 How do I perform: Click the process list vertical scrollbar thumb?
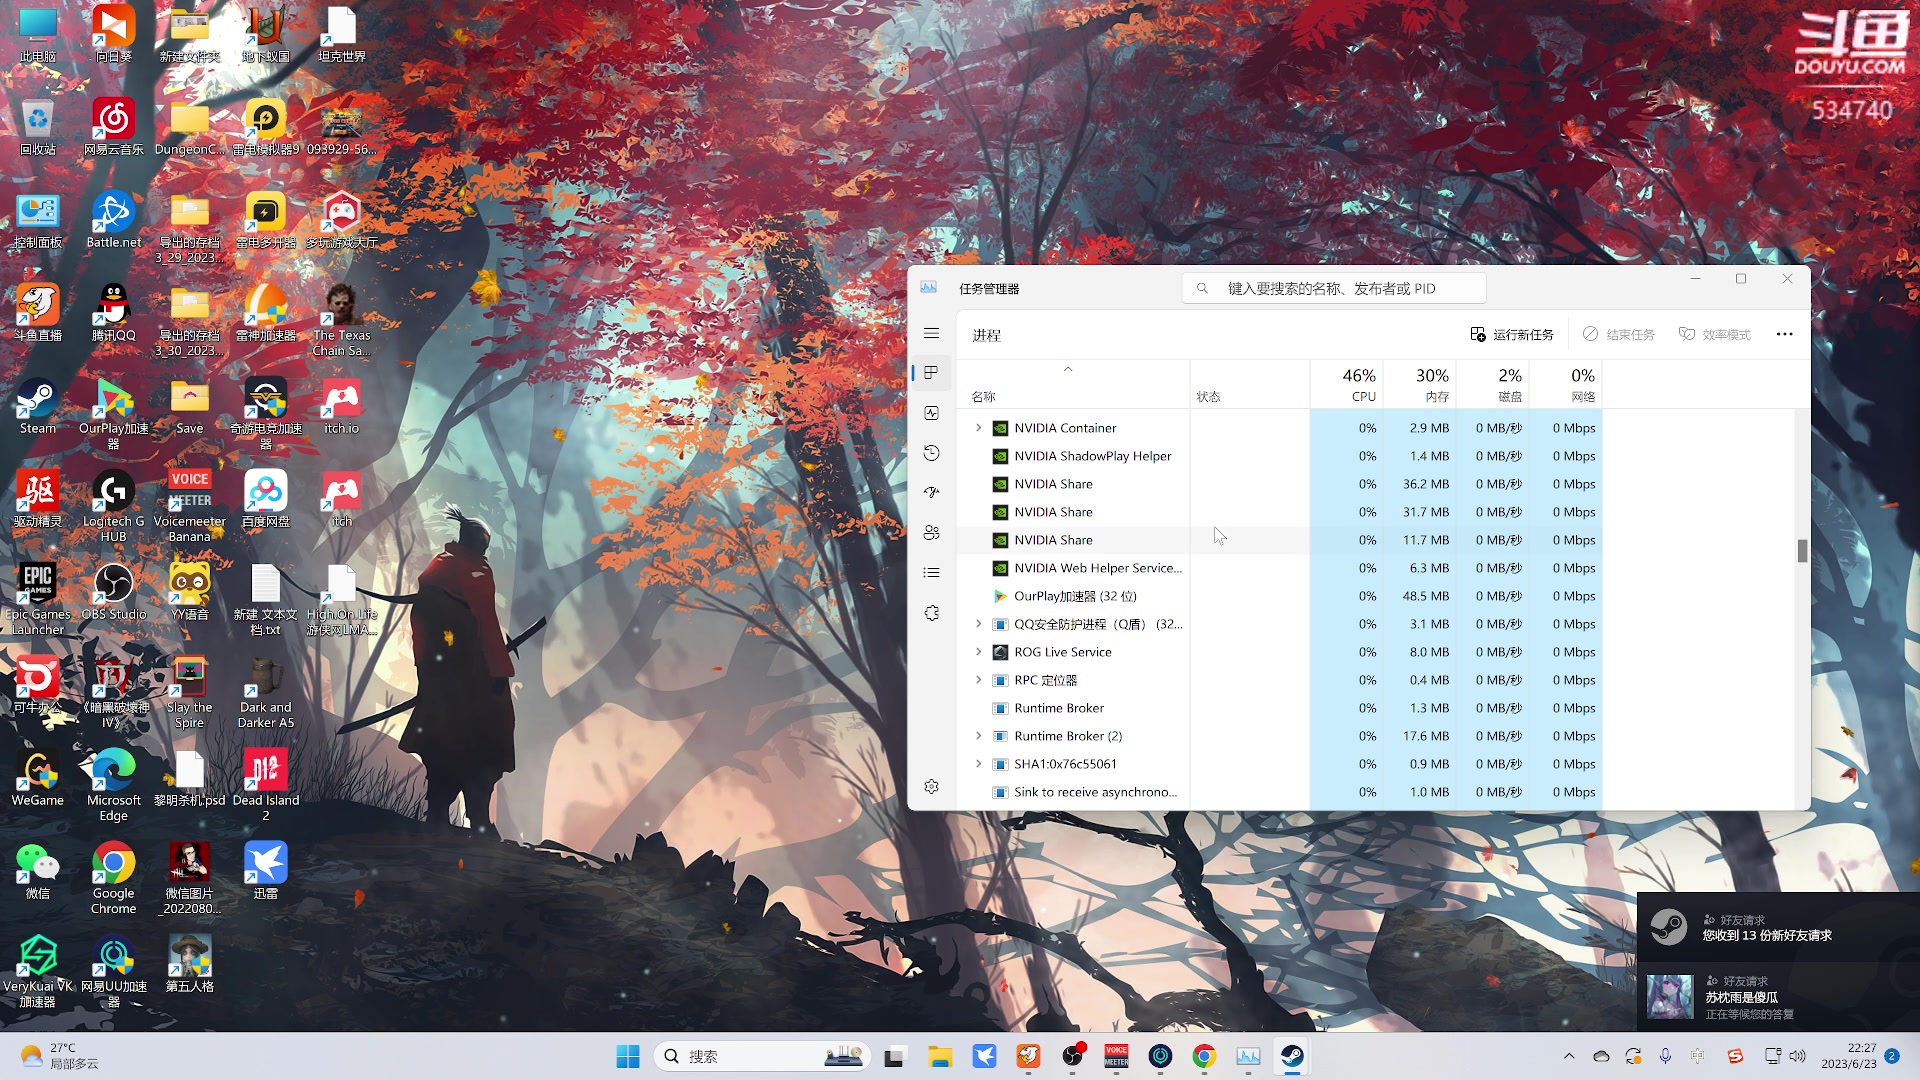1802,551
